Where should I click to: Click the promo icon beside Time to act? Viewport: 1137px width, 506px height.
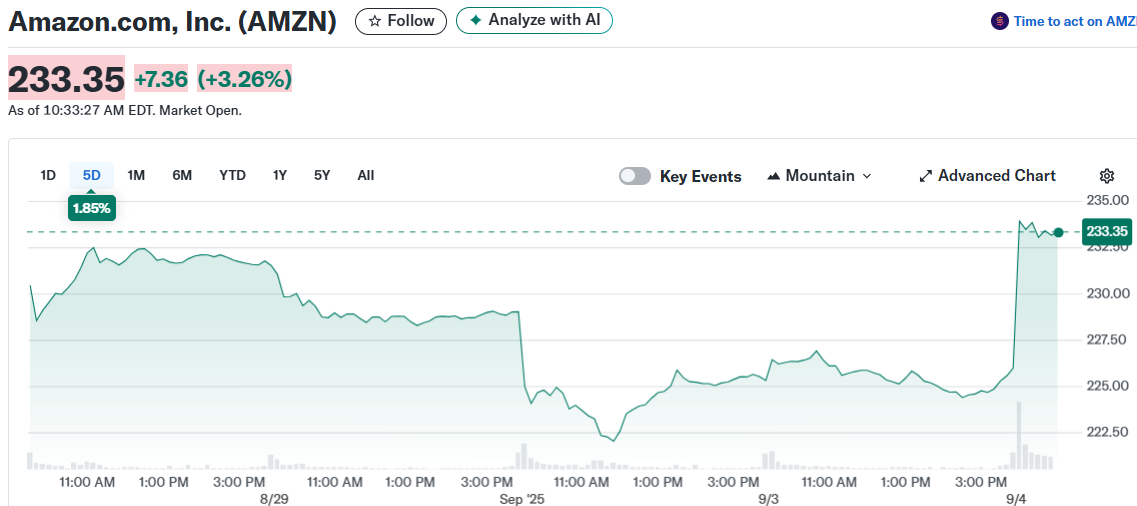999,21
